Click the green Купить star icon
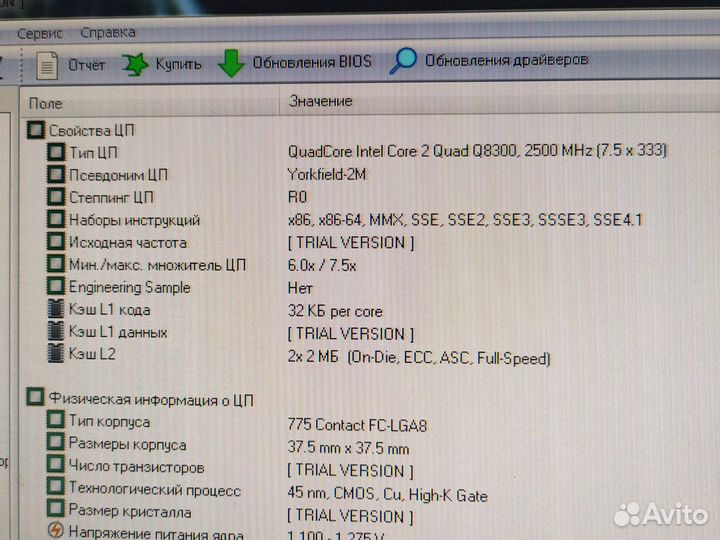This screenshot has height=540, width=720. tap(134, 65)
